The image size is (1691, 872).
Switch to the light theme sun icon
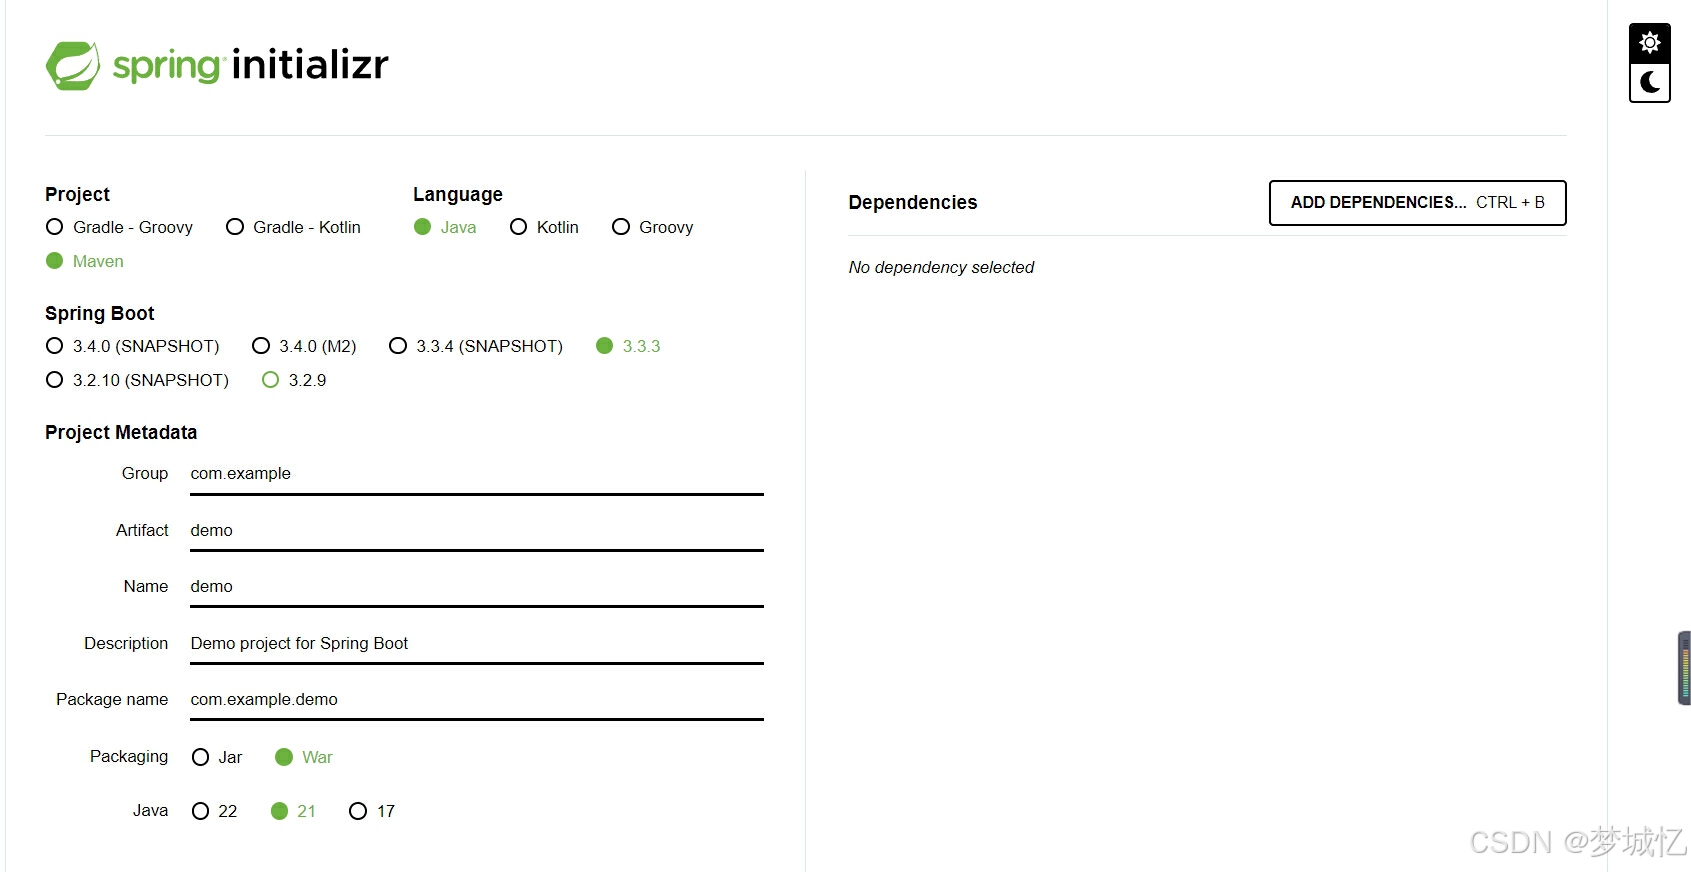(1650, 43)
